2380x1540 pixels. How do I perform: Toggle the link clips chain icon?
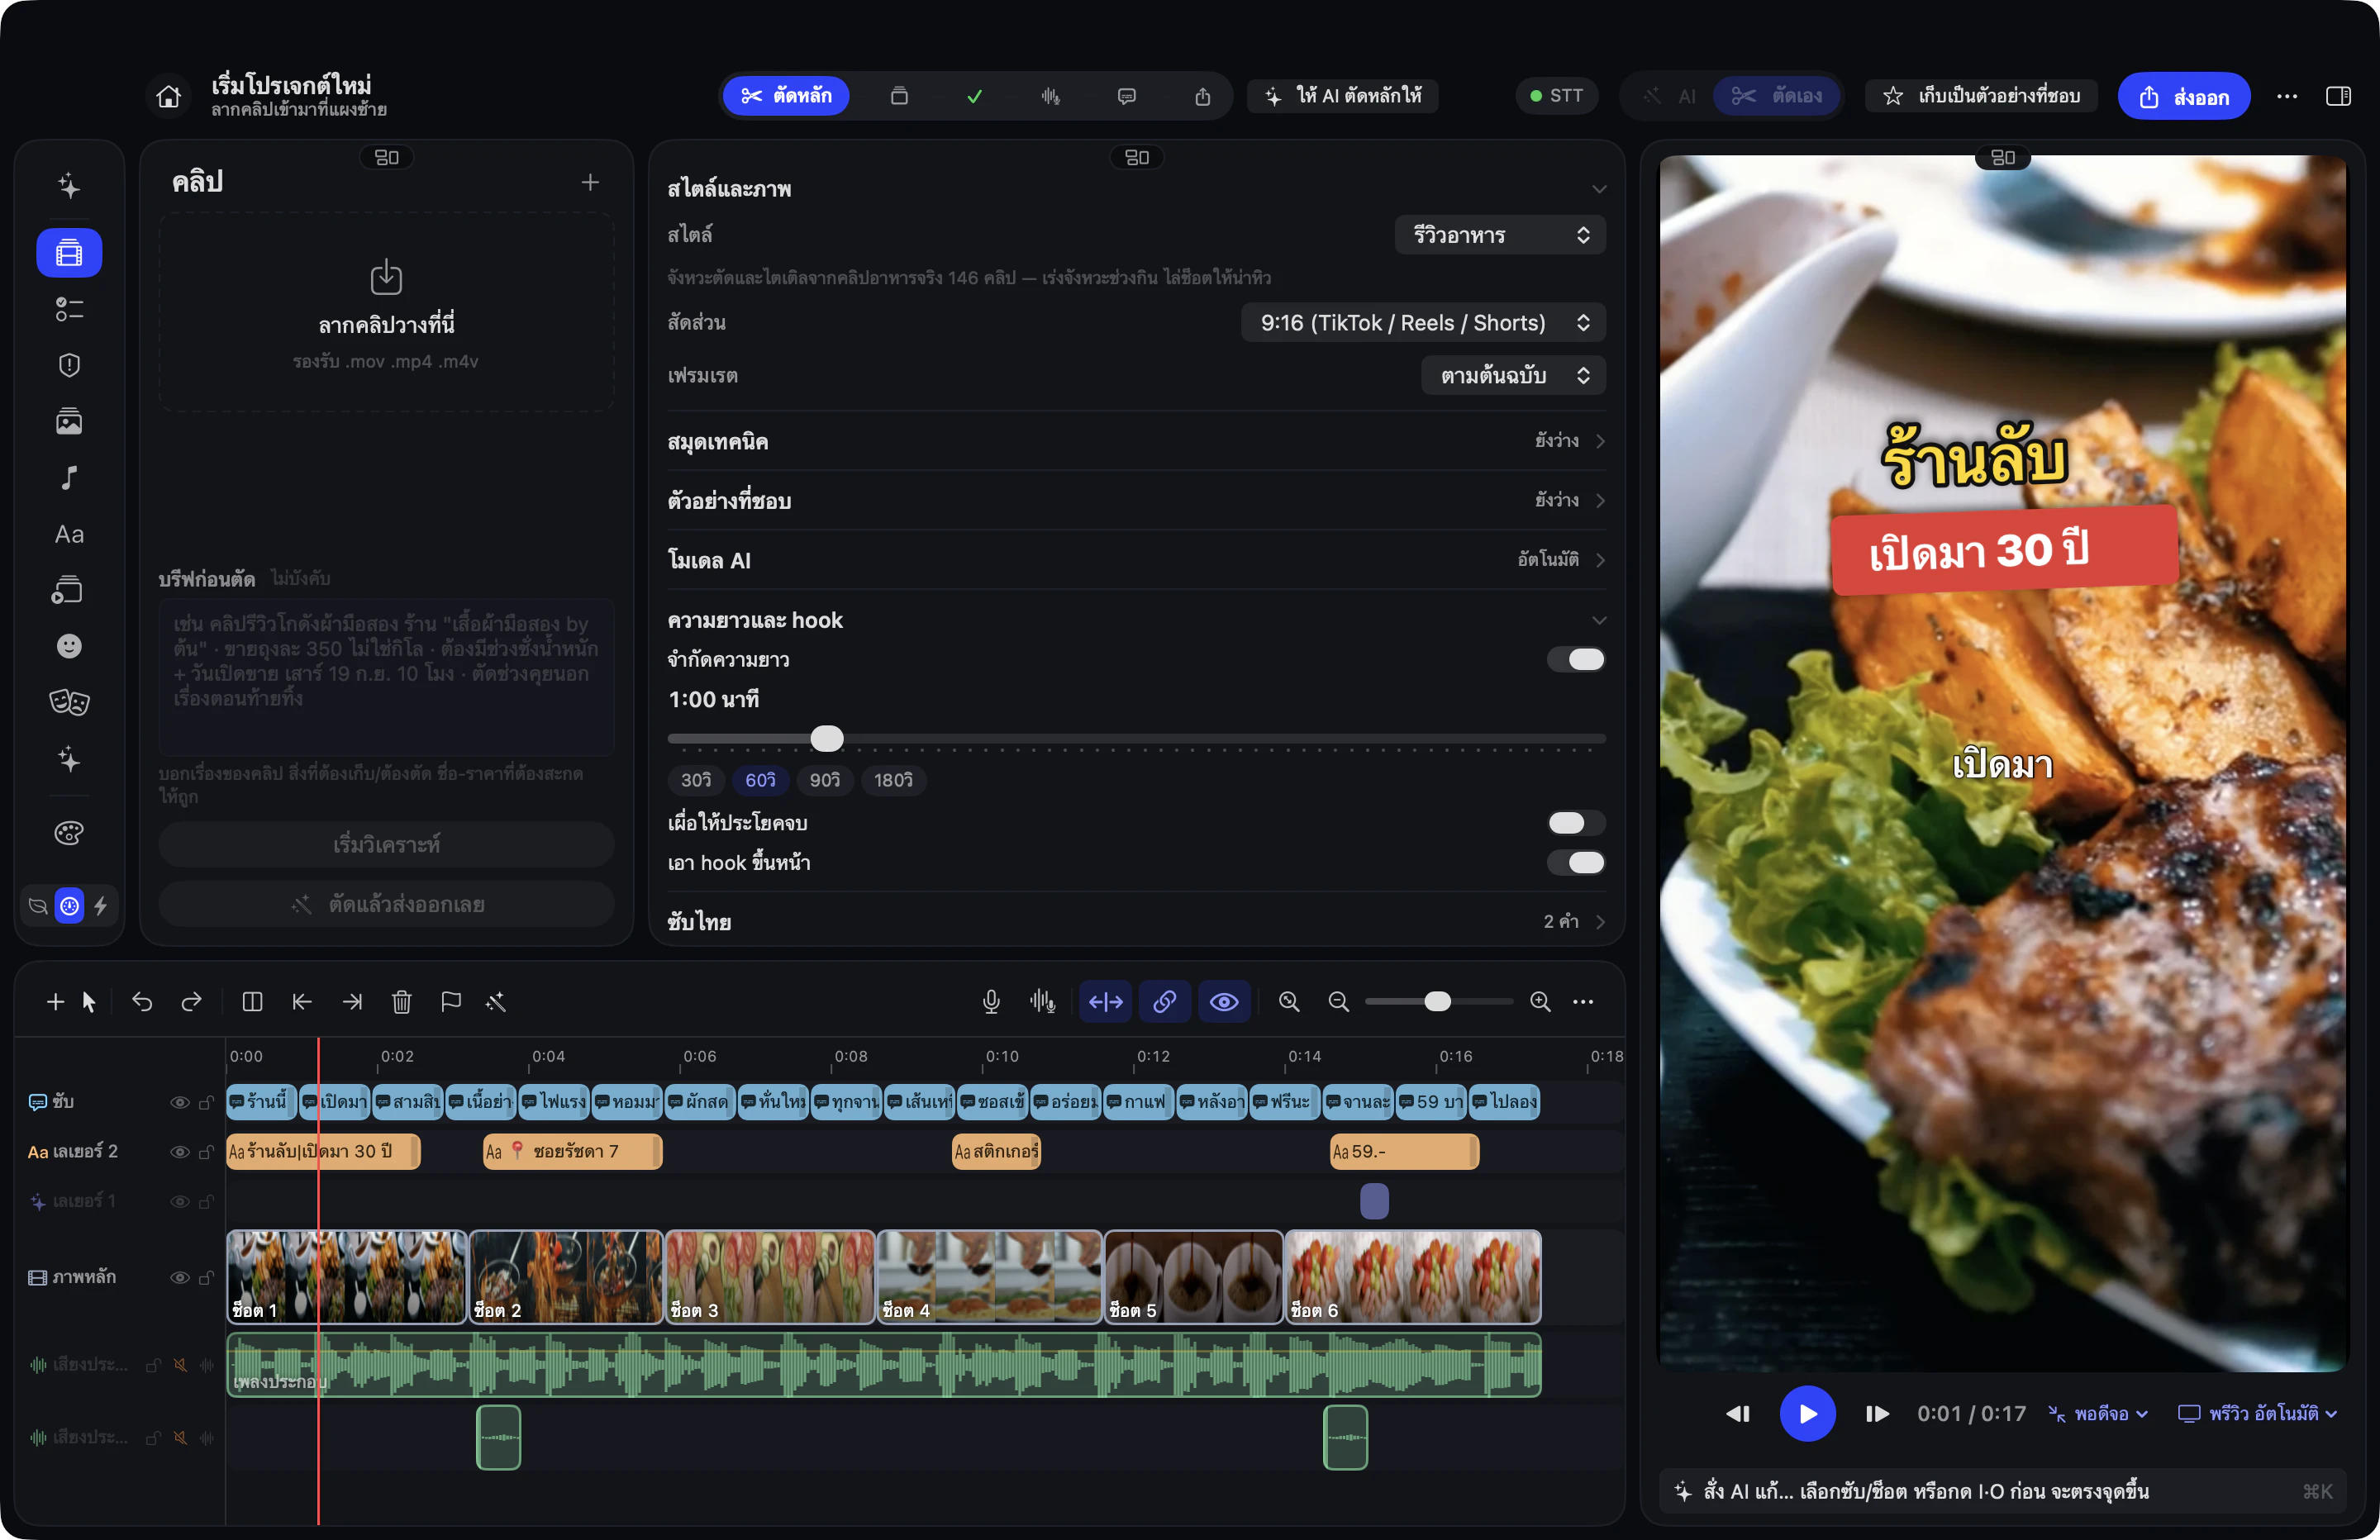pos(1165,1002)
